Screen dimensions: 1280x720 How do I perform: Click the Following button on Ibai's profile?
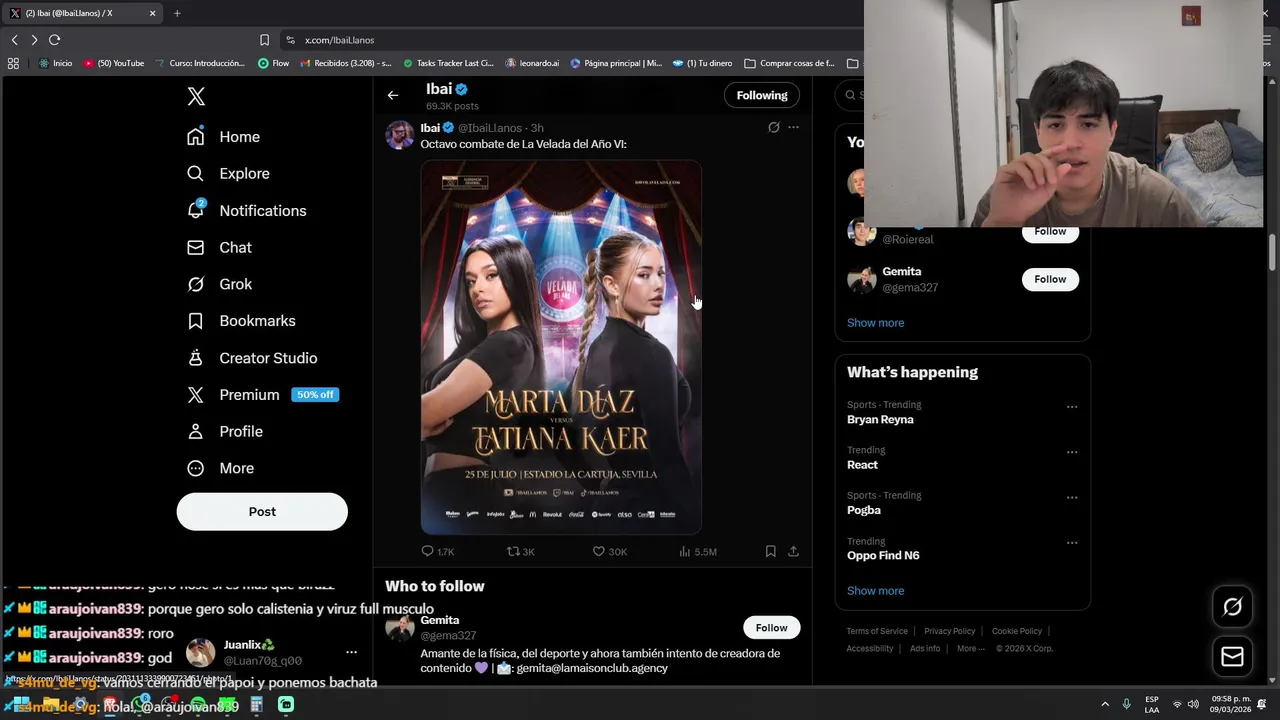[762, 96]
